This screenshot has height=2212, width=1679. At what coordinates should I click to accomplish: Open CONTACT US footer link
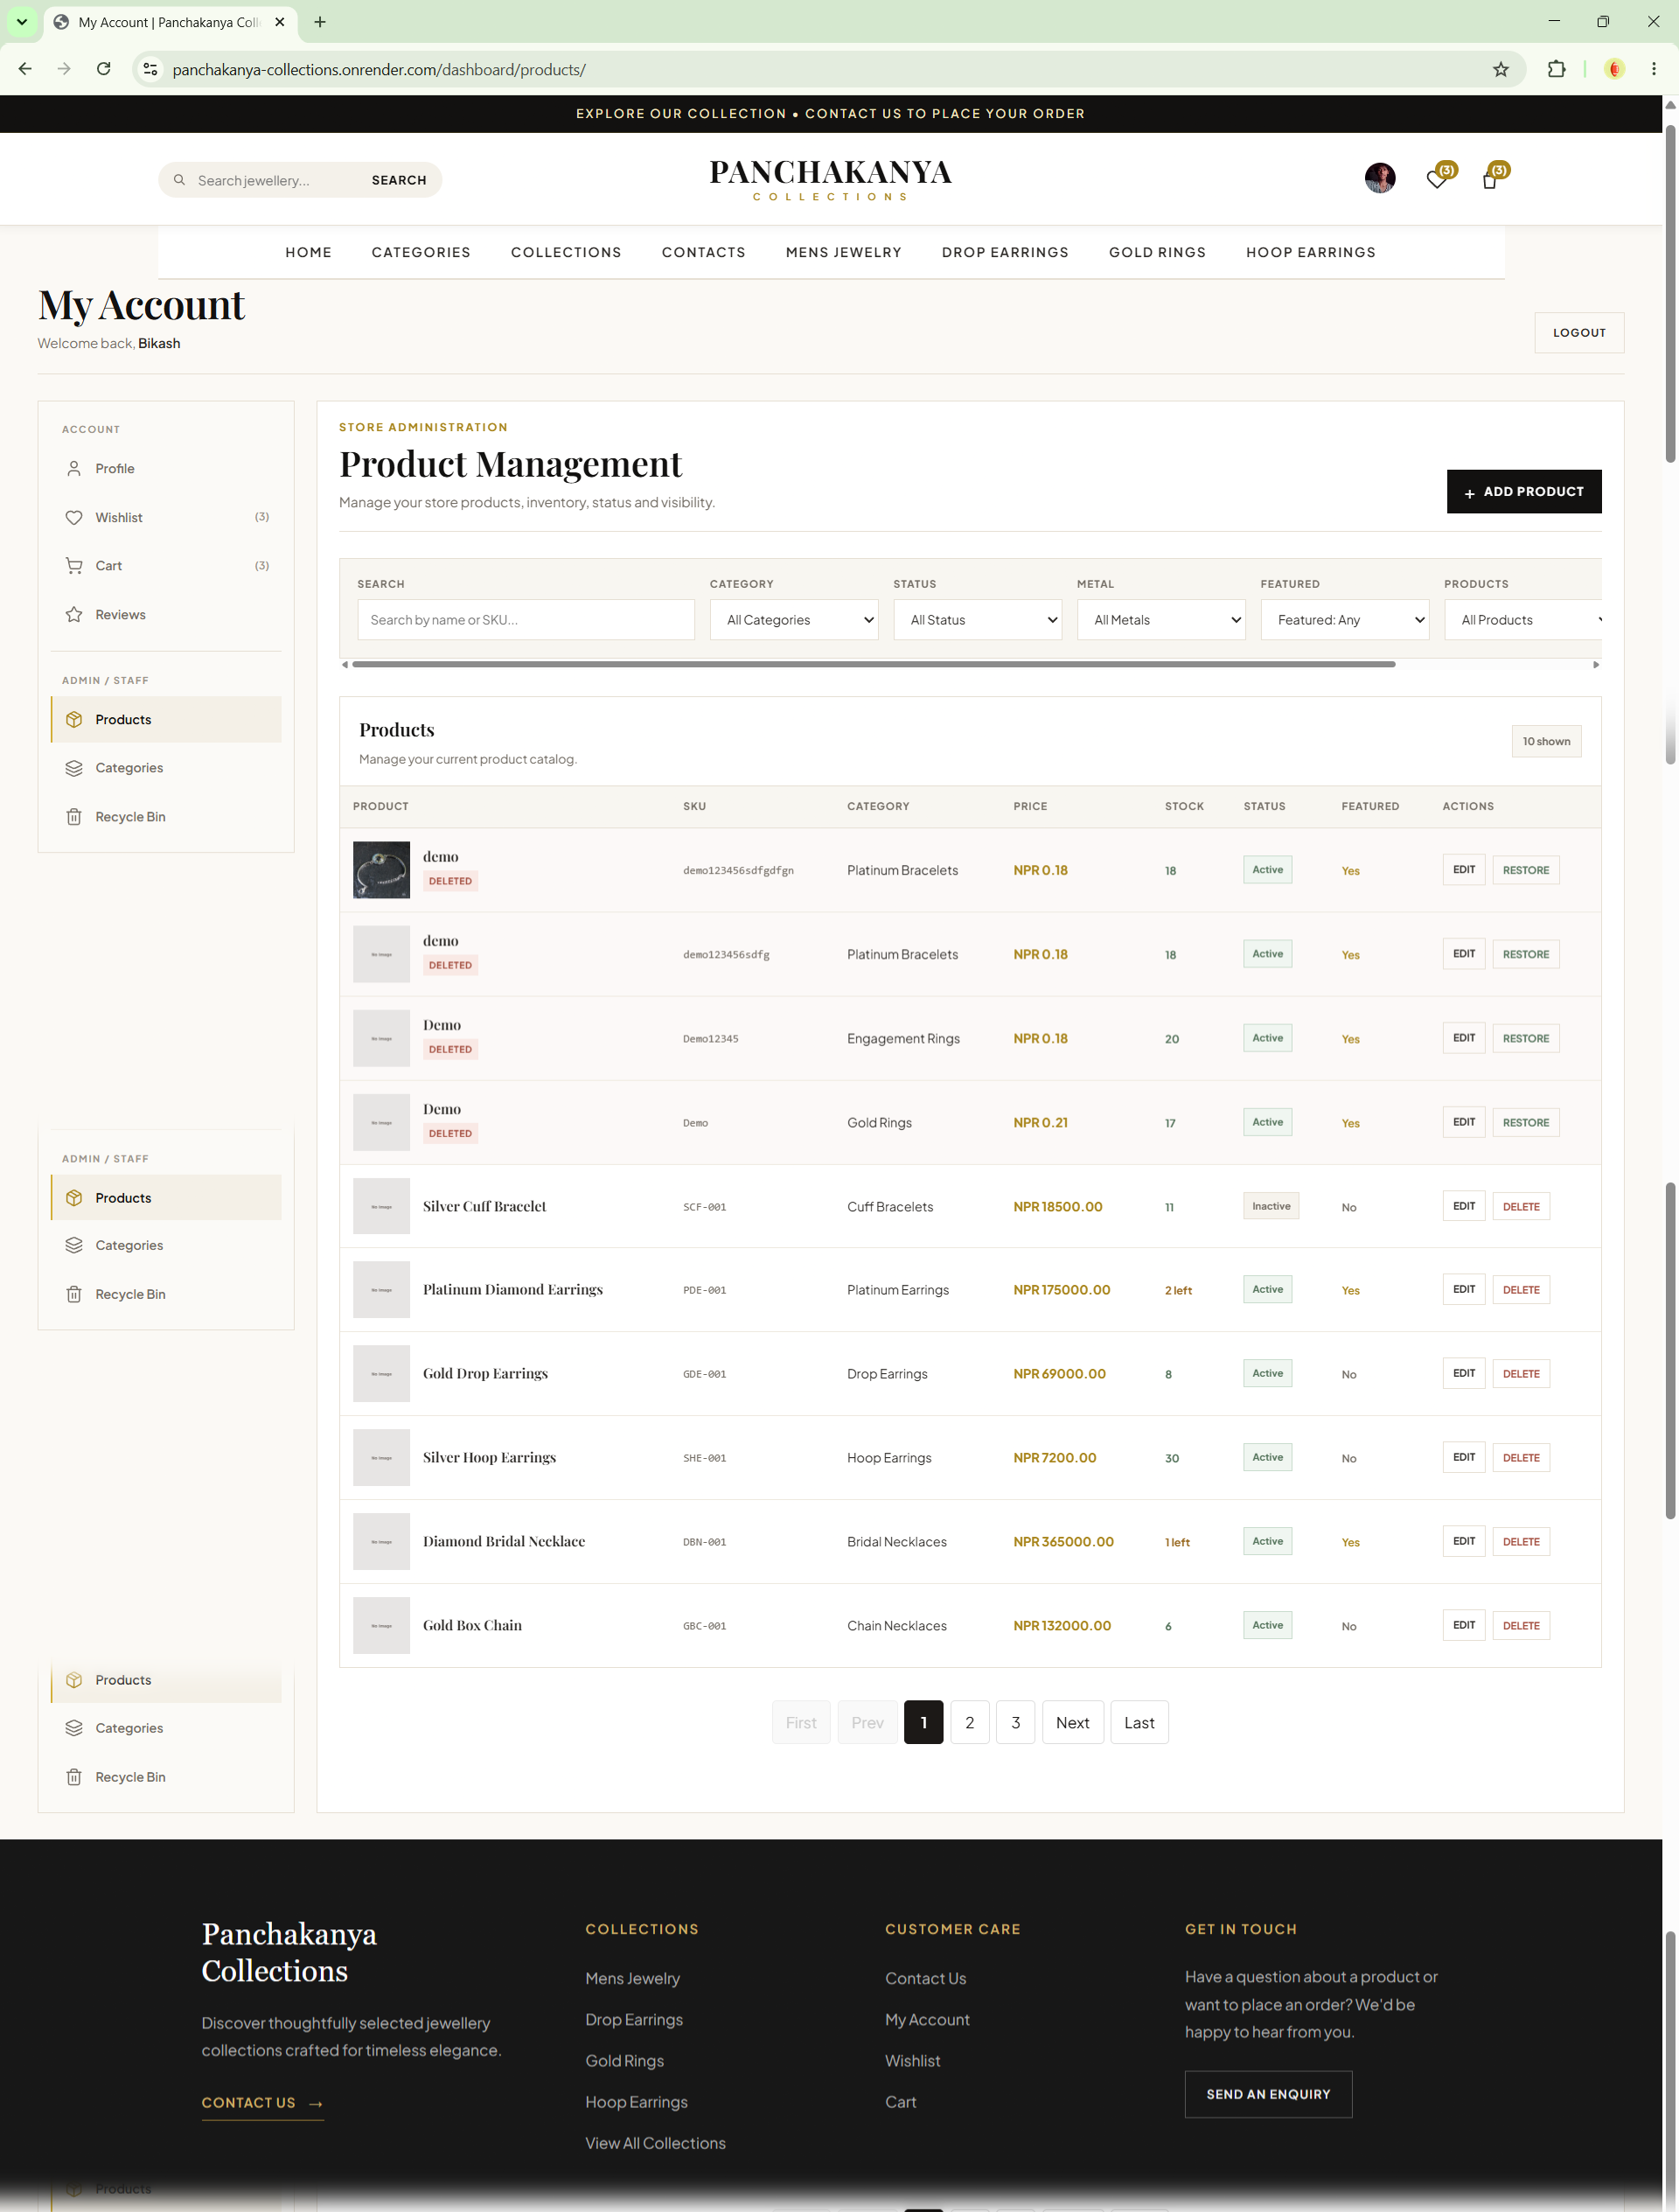click(262, 2103)
